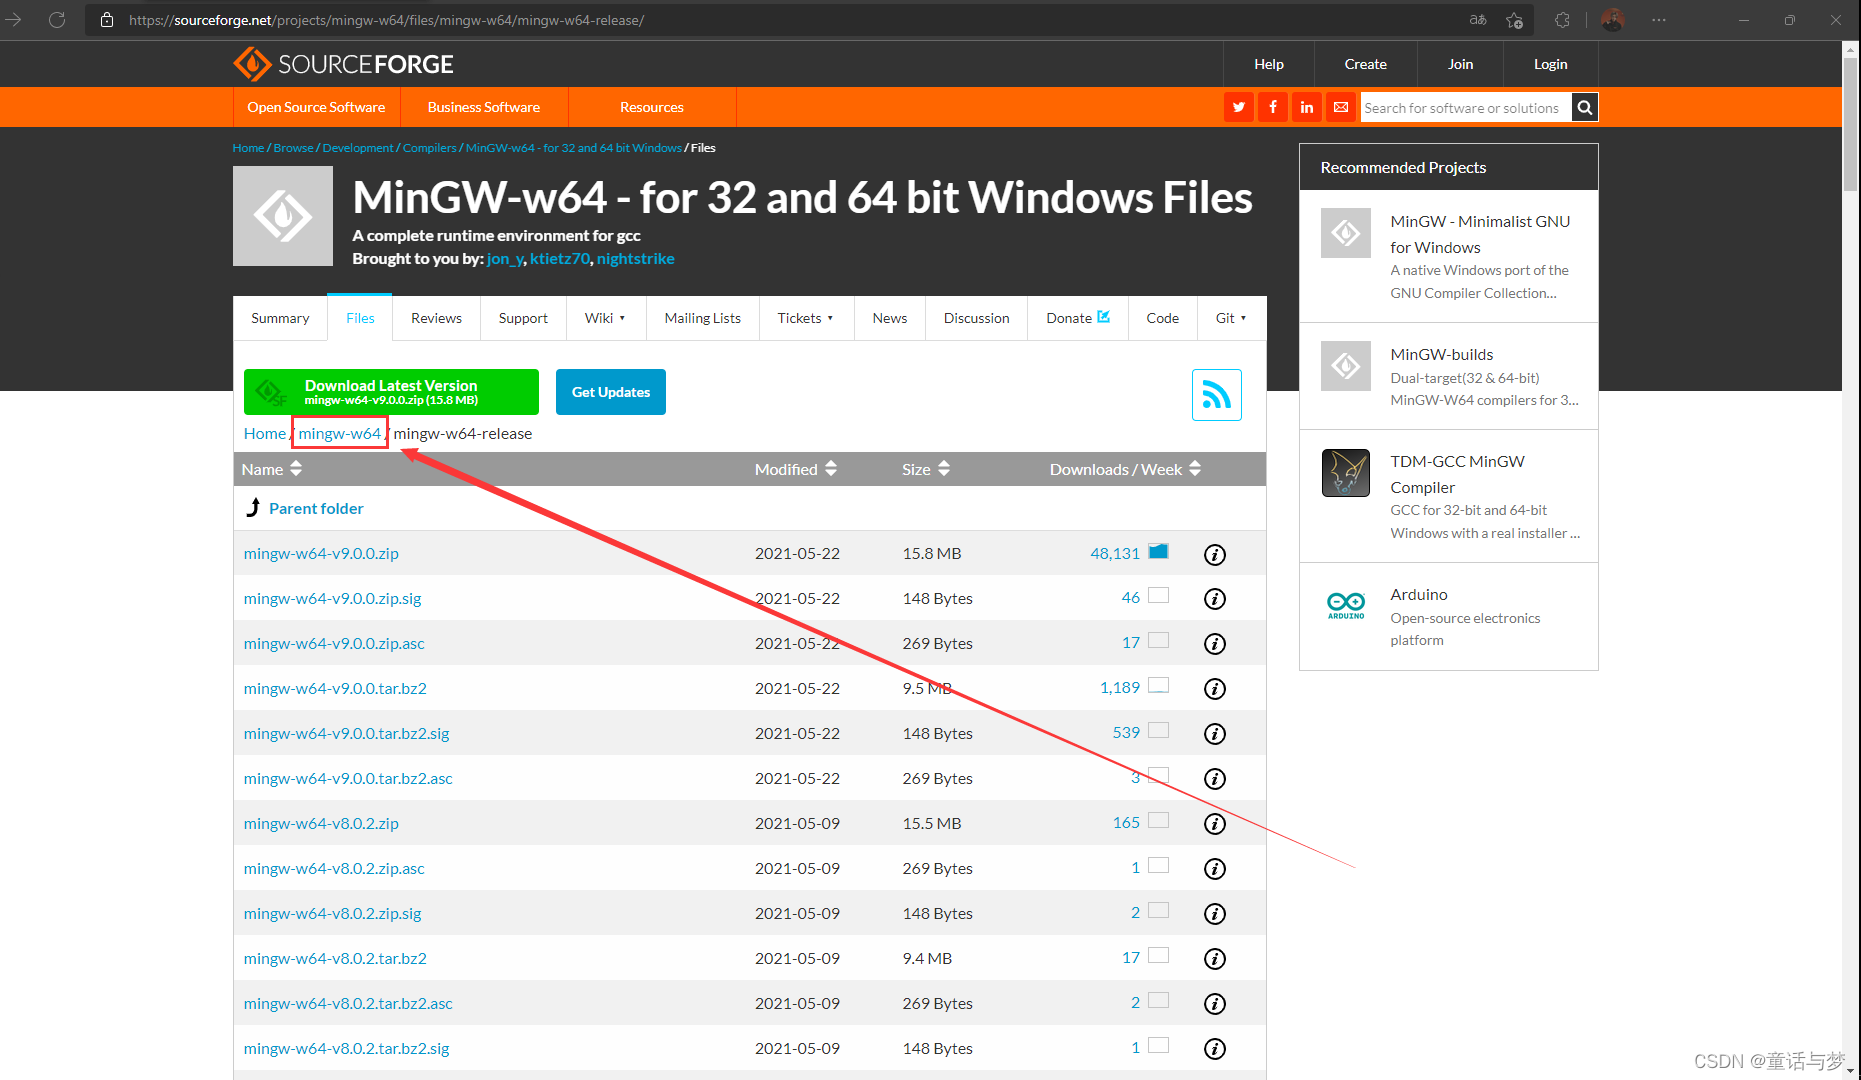Click the Join link
The width and height of the screenshot is (1861, 1080).
1461,64
